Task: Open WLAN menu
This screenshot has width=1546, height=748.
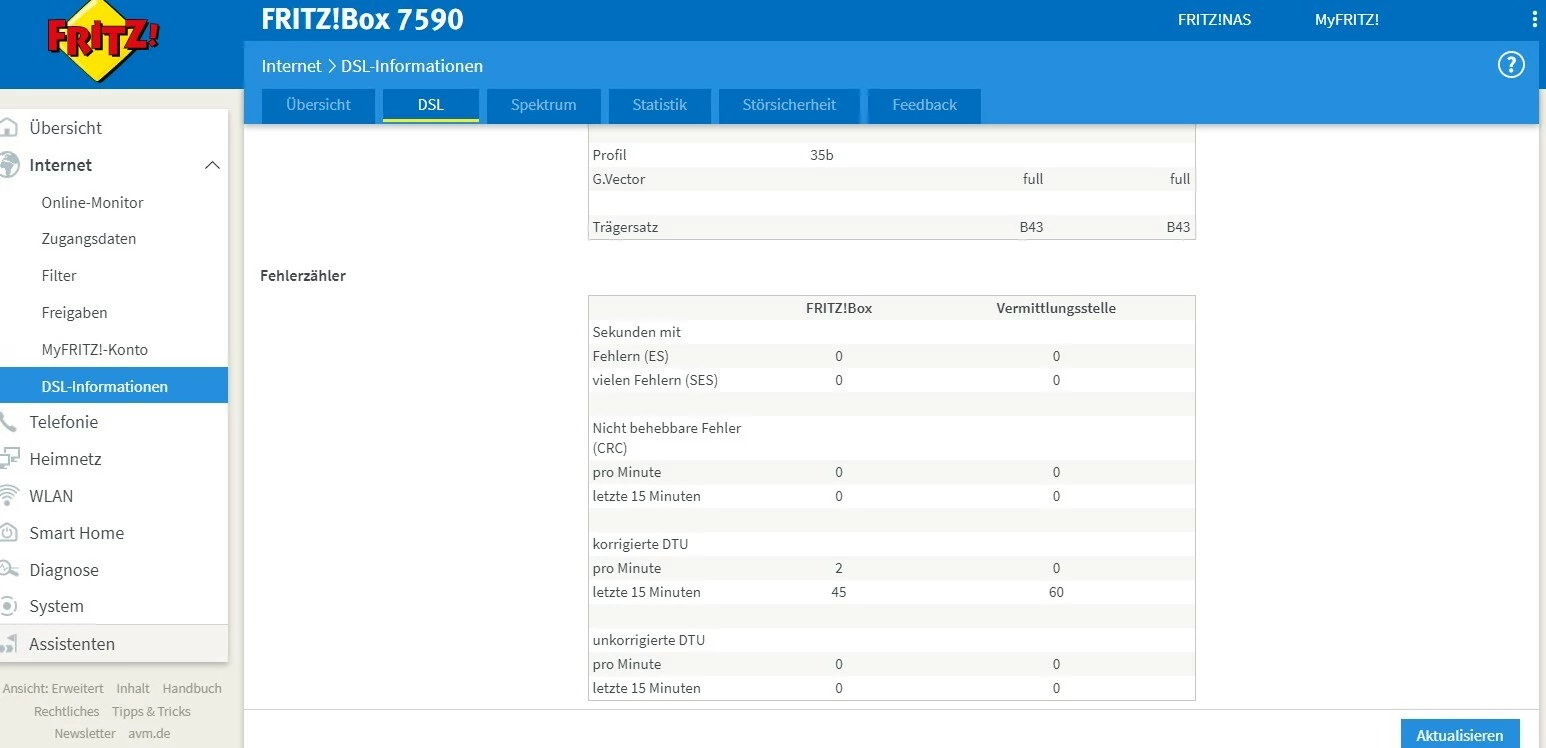Action: pos(51,496)
